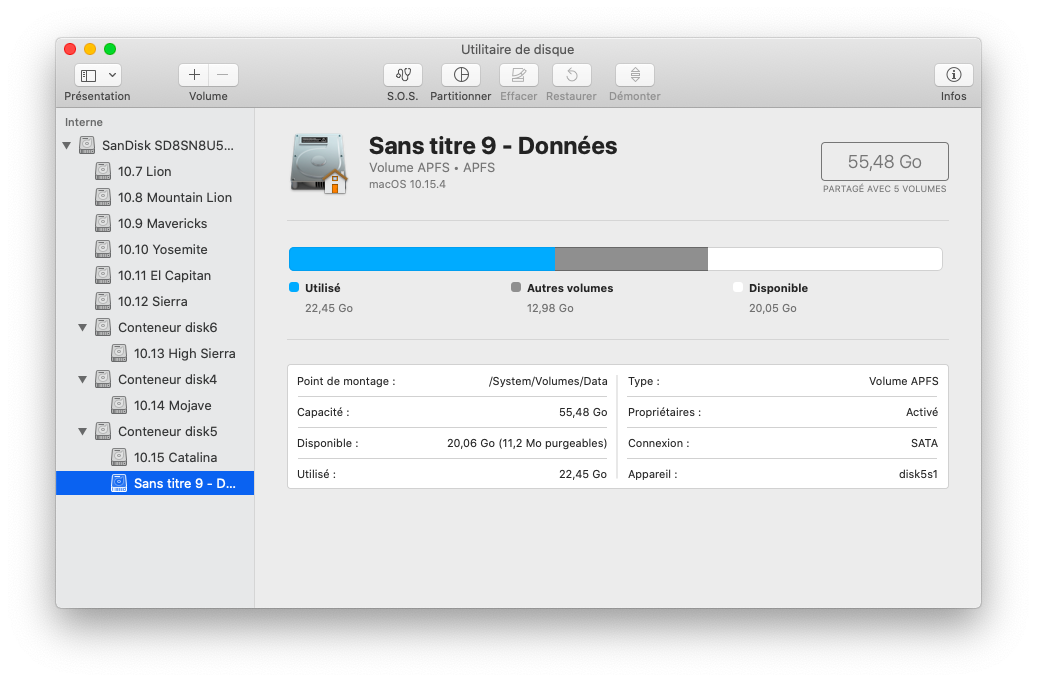Collapse Conteneur disk4 disclosure triangle
1037x682 pixels.
pos(83,380)
